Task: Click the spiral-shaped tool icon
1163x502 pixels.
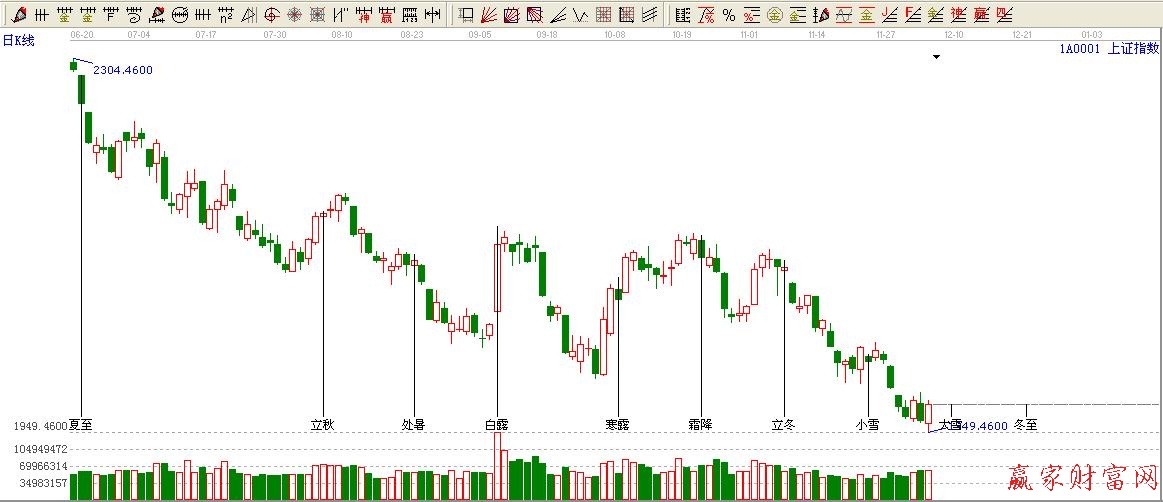Action: [x=134, y=15]
